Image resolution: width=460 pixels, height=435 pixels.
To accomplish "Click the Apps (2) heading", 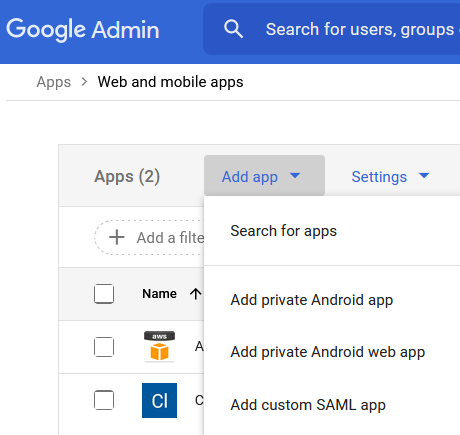I will (x=127, y=176).
